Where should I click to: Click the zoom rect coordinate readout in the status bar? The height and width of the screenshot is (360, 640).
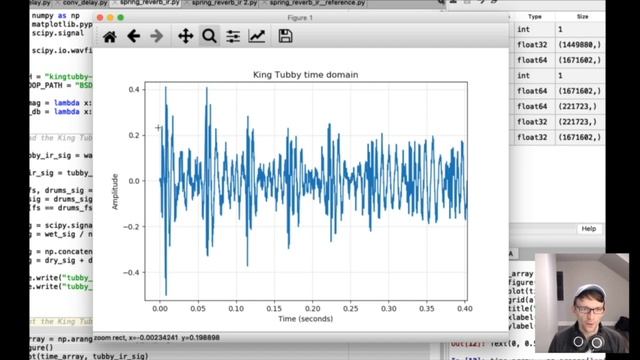[157, 338]
